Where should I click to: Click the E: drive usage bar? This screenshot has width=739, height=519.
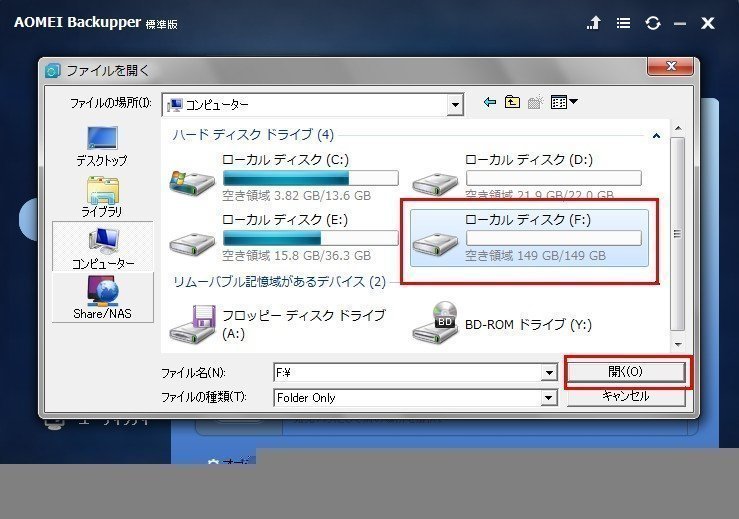[x=311, y=238]
